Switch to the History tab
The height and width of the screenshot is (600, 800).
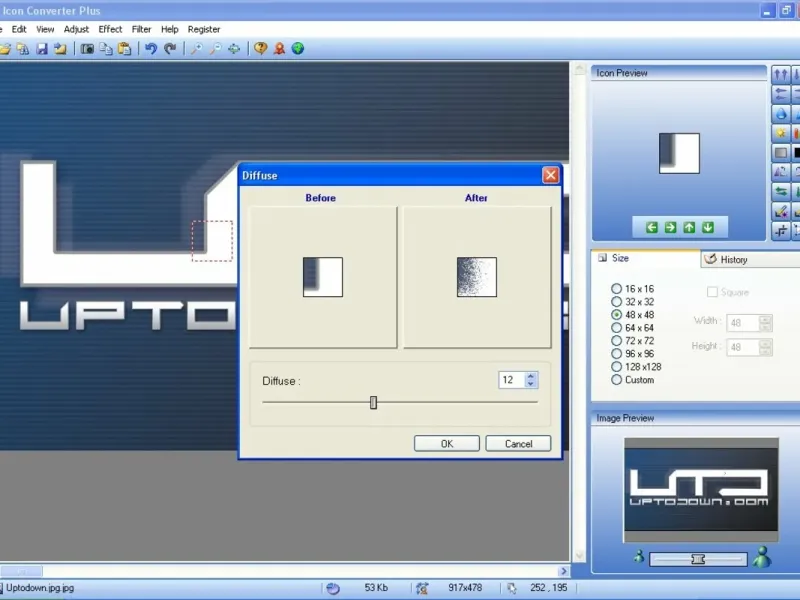[750, 260]
